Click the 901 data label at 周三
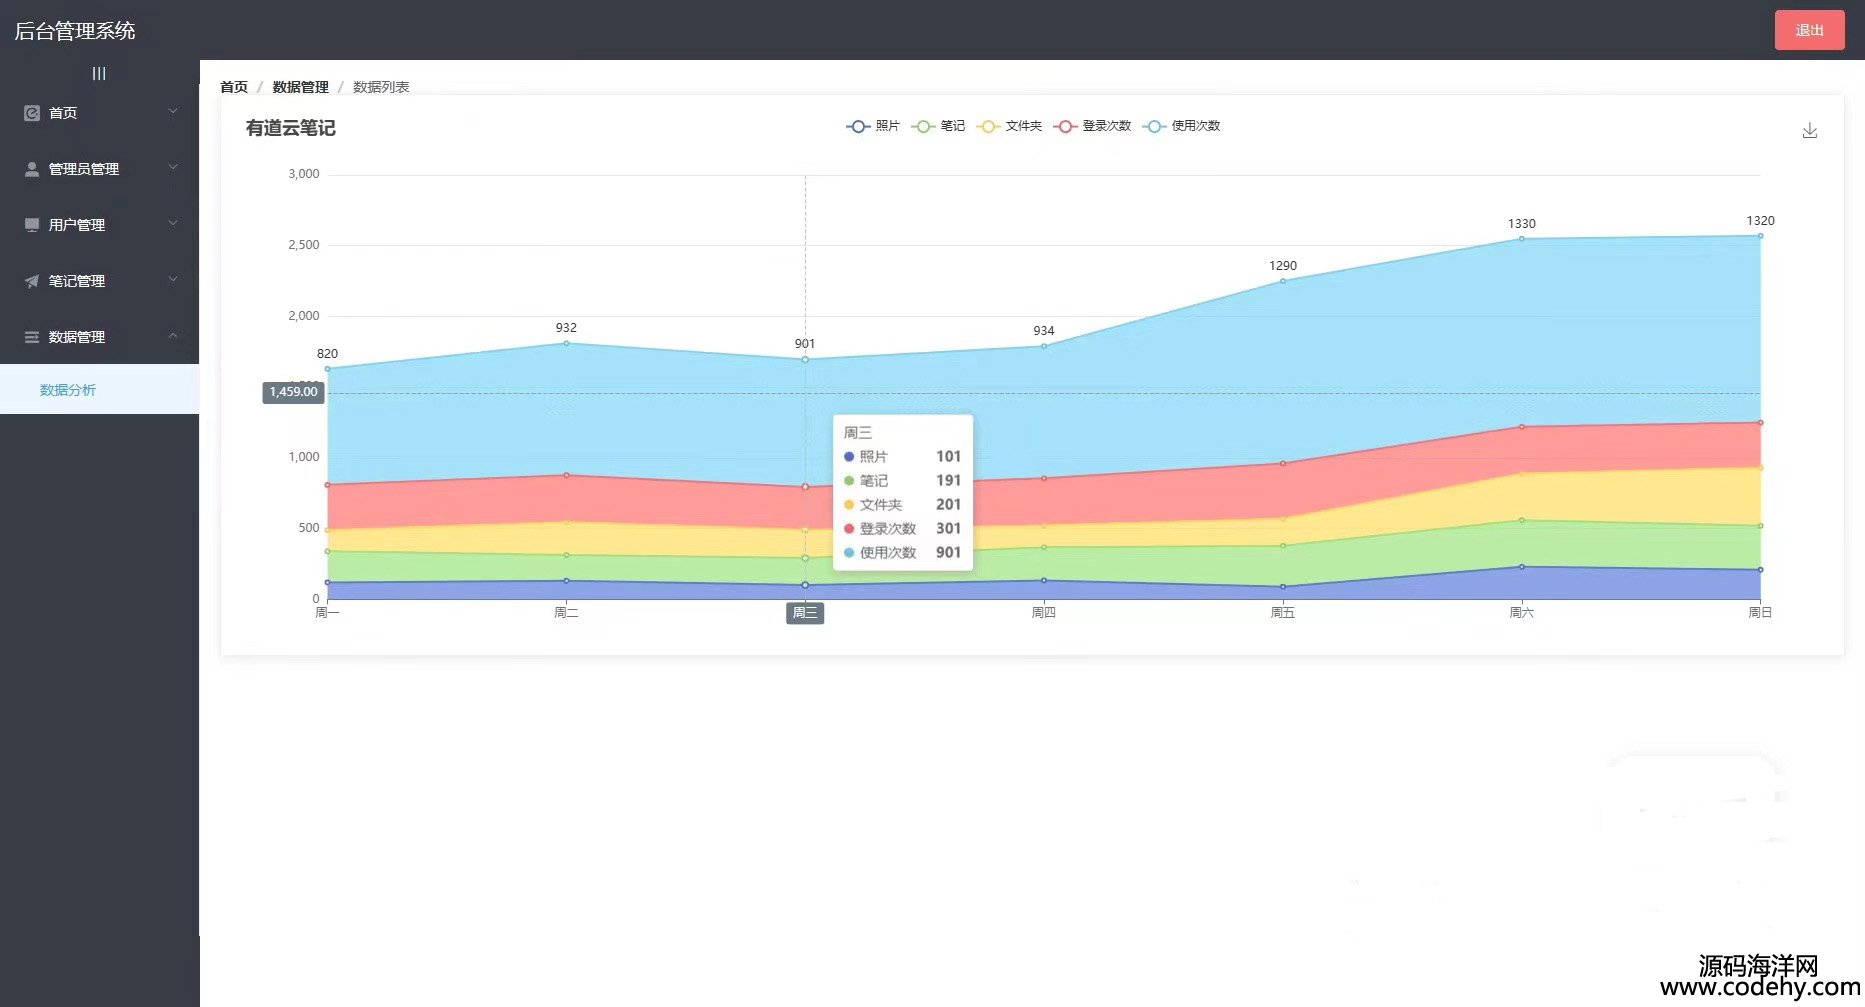This screenshot has height=1007, width=1865. click(x=805, y=344)
